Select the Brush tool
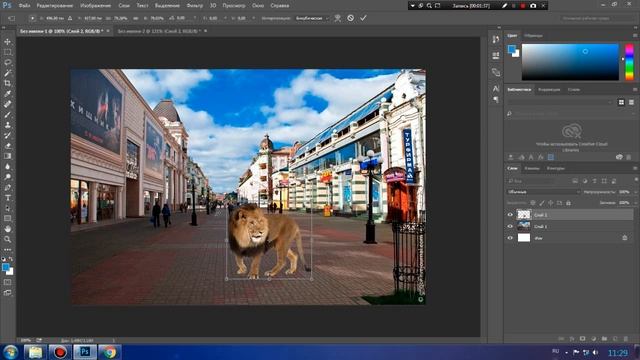The height and width of the screenshot is (360, 640). [x=7, y=115]
